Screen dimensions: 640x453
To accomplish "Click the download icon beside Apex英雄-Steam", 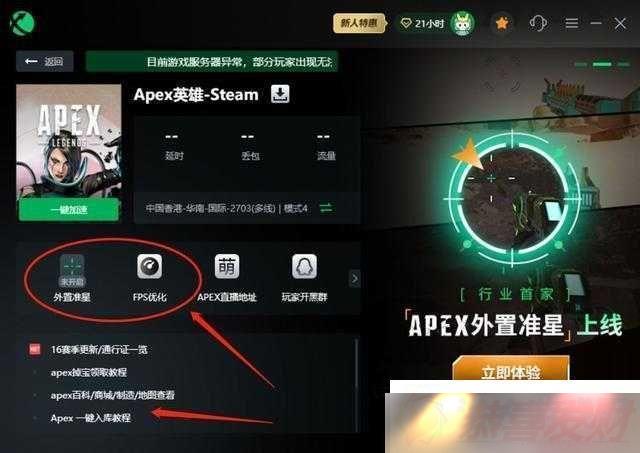I will pos(280,94).
